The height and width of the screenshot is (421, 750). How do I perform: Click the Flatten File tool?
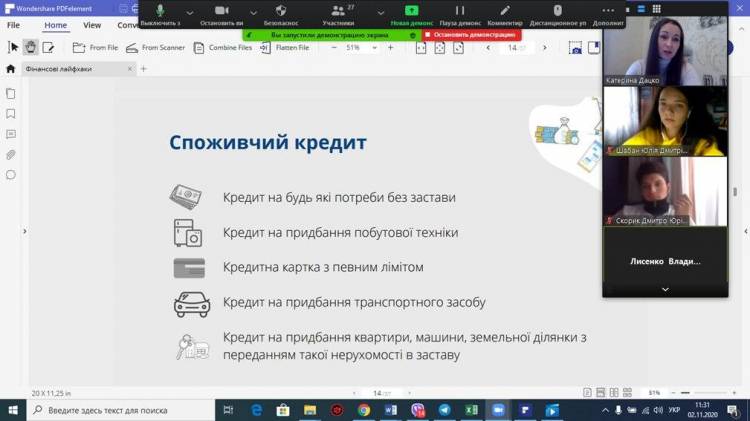point(284,47)
